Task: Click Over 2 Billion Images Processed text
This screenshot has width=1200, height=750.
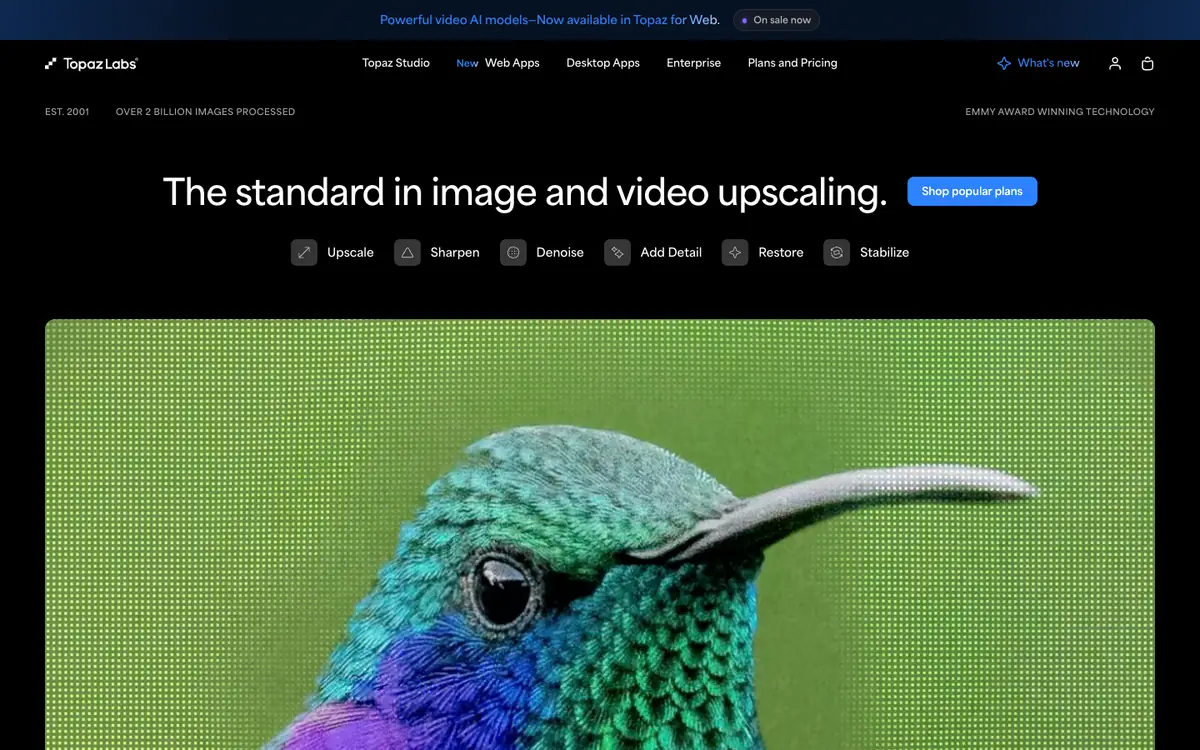Action: (205, 112)
